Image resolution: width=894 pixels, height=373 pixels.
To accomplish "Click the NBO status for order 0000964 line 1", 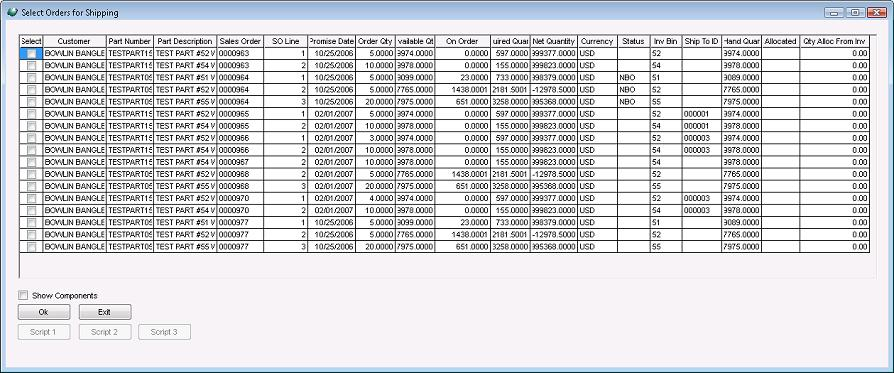I will [x=633, y=78].
